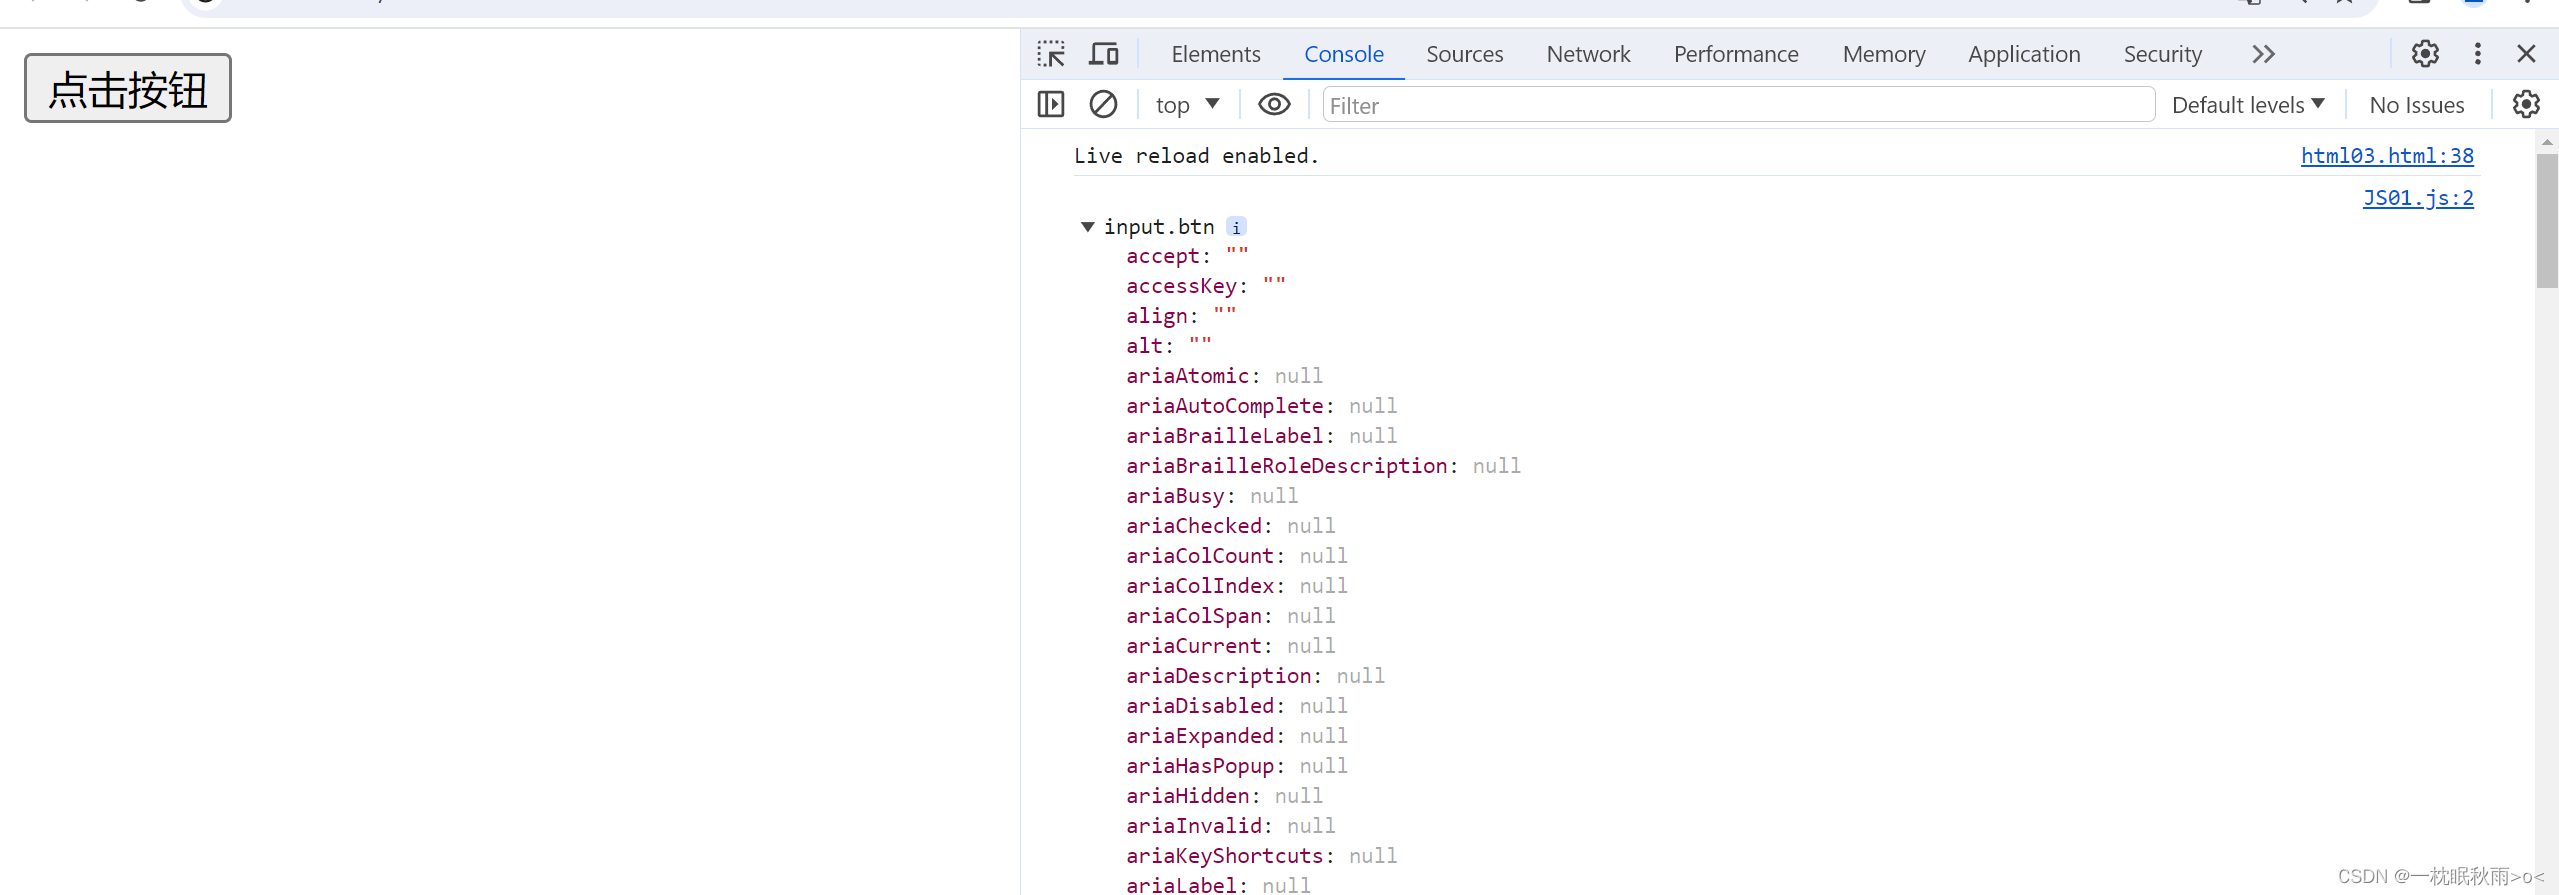Open the JS01.js:2 source link
Screen dimensions: 2559x895
(2418, 198)
